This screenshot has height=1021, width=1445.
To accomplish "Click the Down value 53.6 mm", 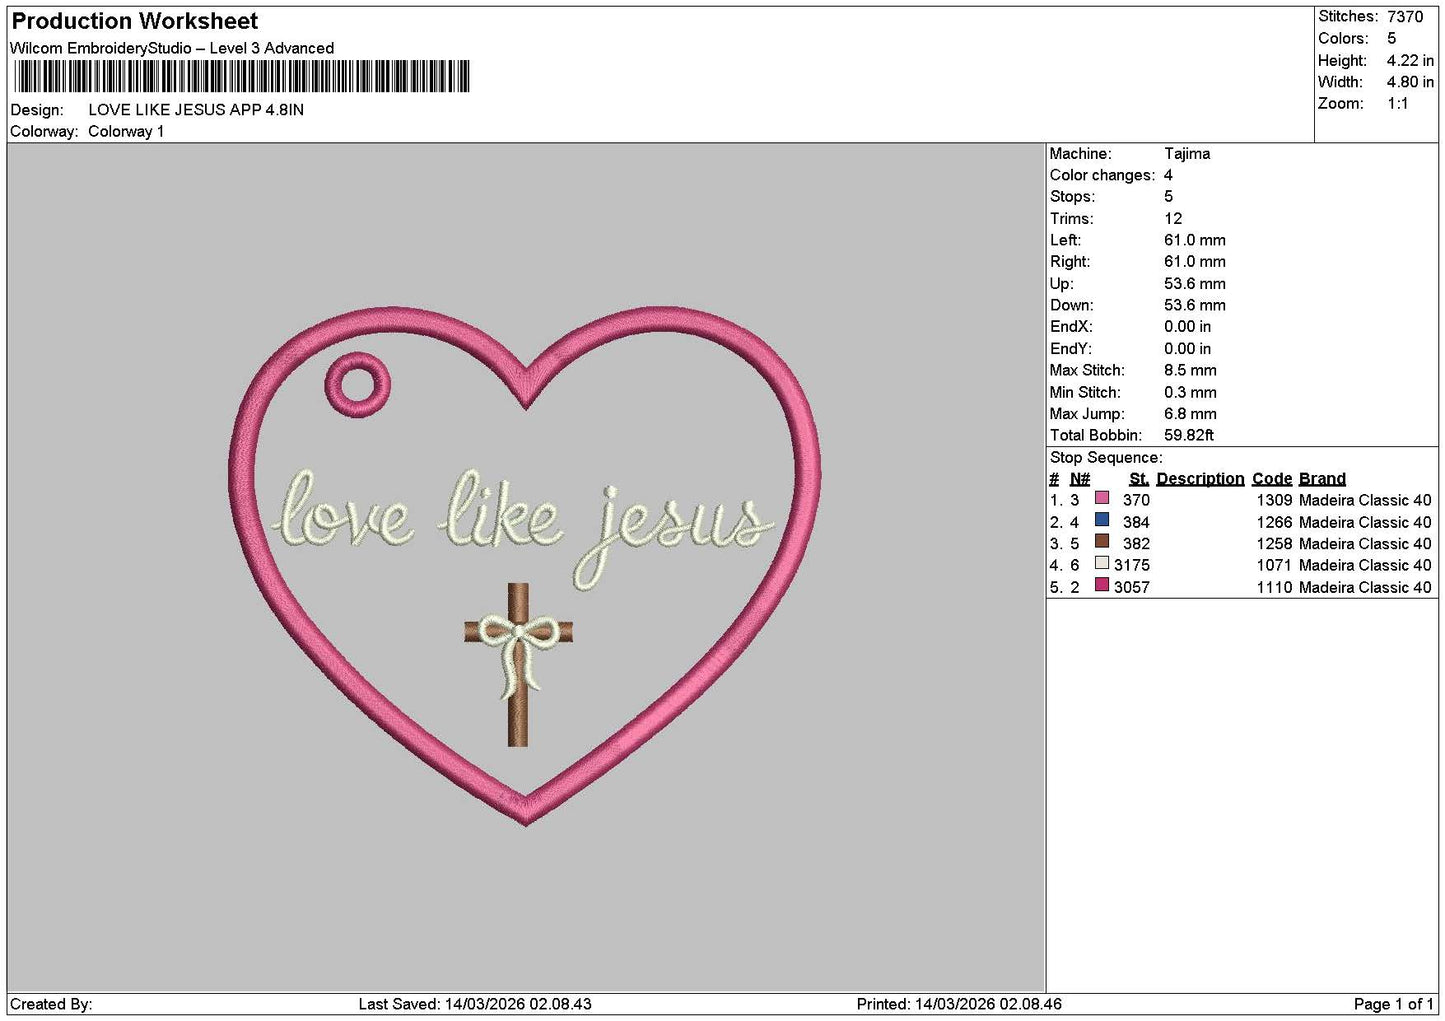I will (1195, 305).
